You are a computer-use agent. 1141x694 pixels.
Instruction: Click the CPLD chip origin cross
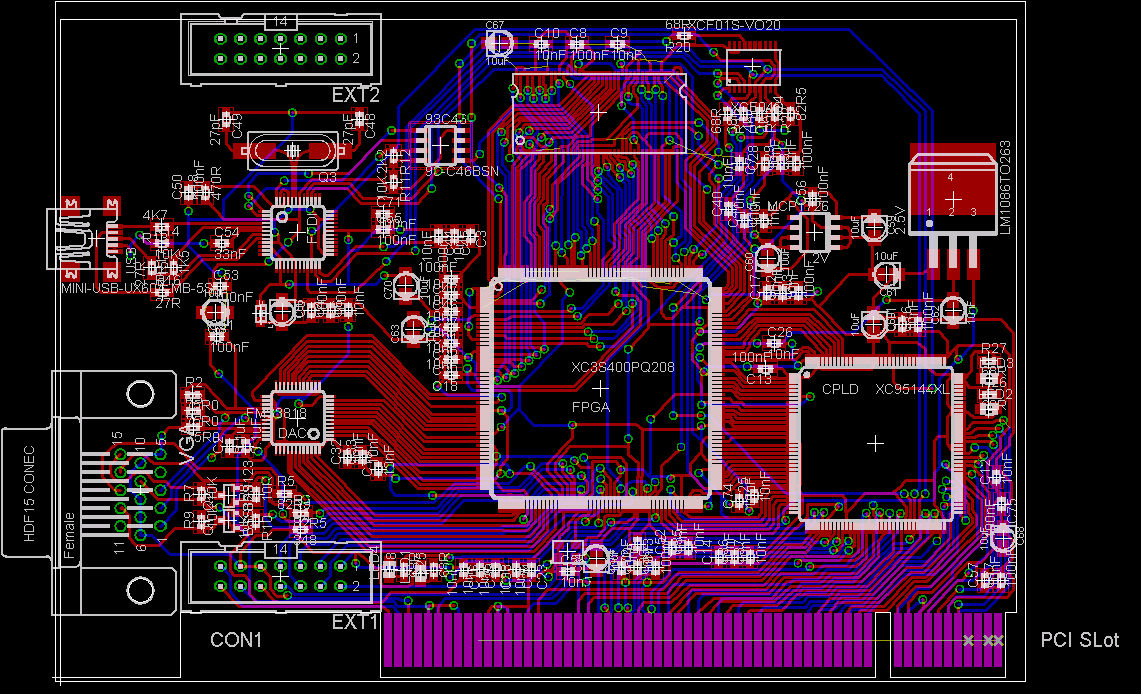[x=875, y=442]
